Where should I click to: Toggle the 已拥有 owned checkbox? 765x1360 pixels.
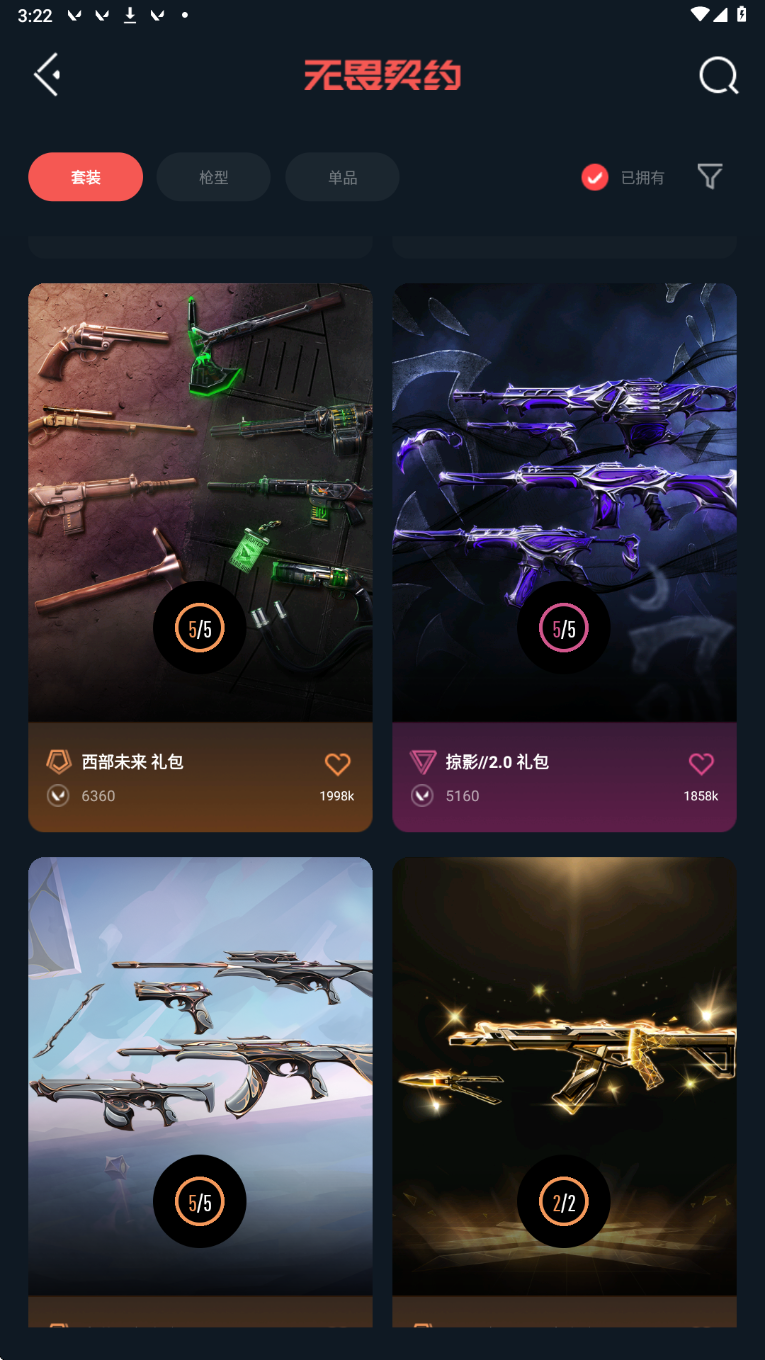point(595,177)
